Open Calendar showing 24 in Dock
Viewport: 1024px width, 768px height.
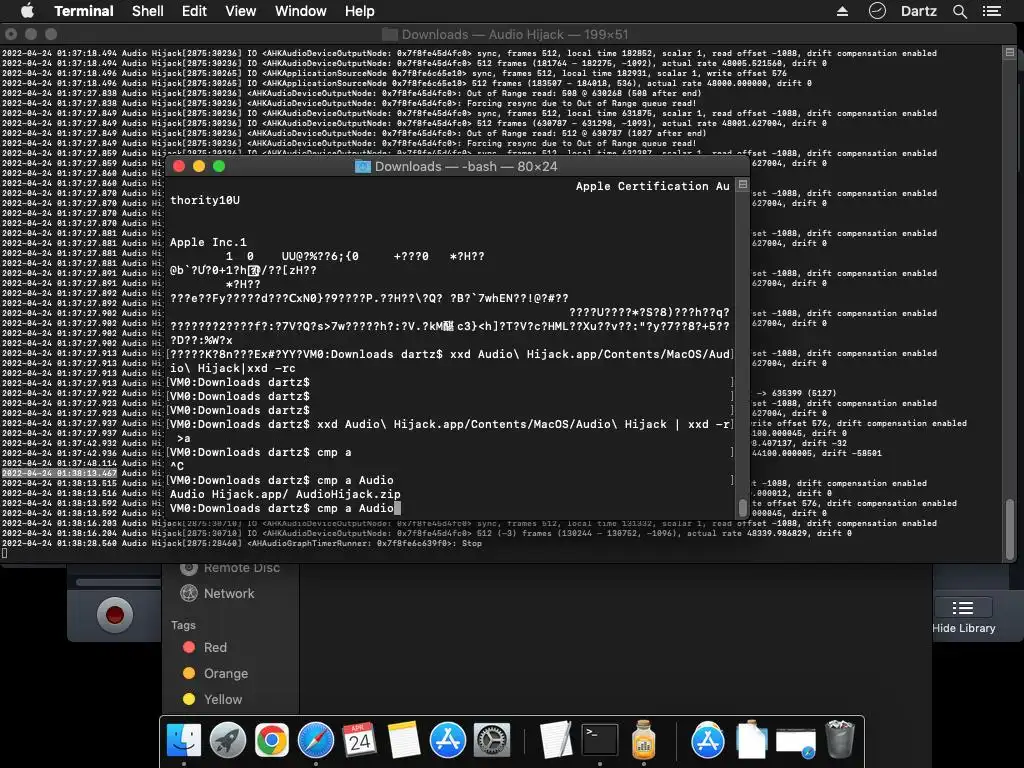tap(360, 741)
